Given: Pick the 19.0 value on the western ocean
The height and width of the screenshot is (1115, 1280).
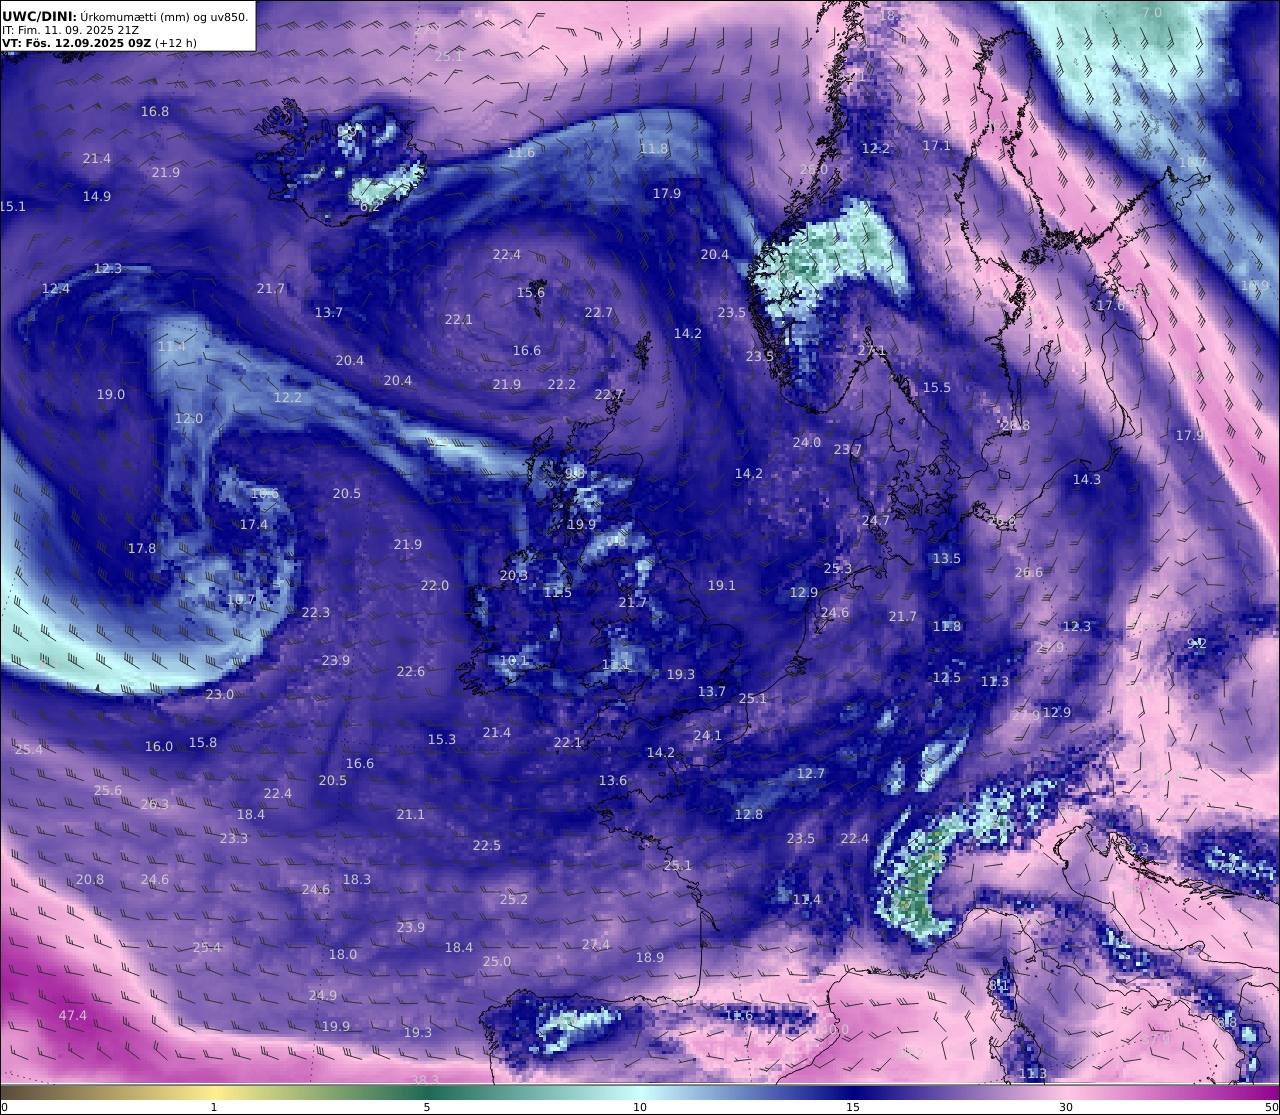Looking at the screenshot, I should click(111, 395).
